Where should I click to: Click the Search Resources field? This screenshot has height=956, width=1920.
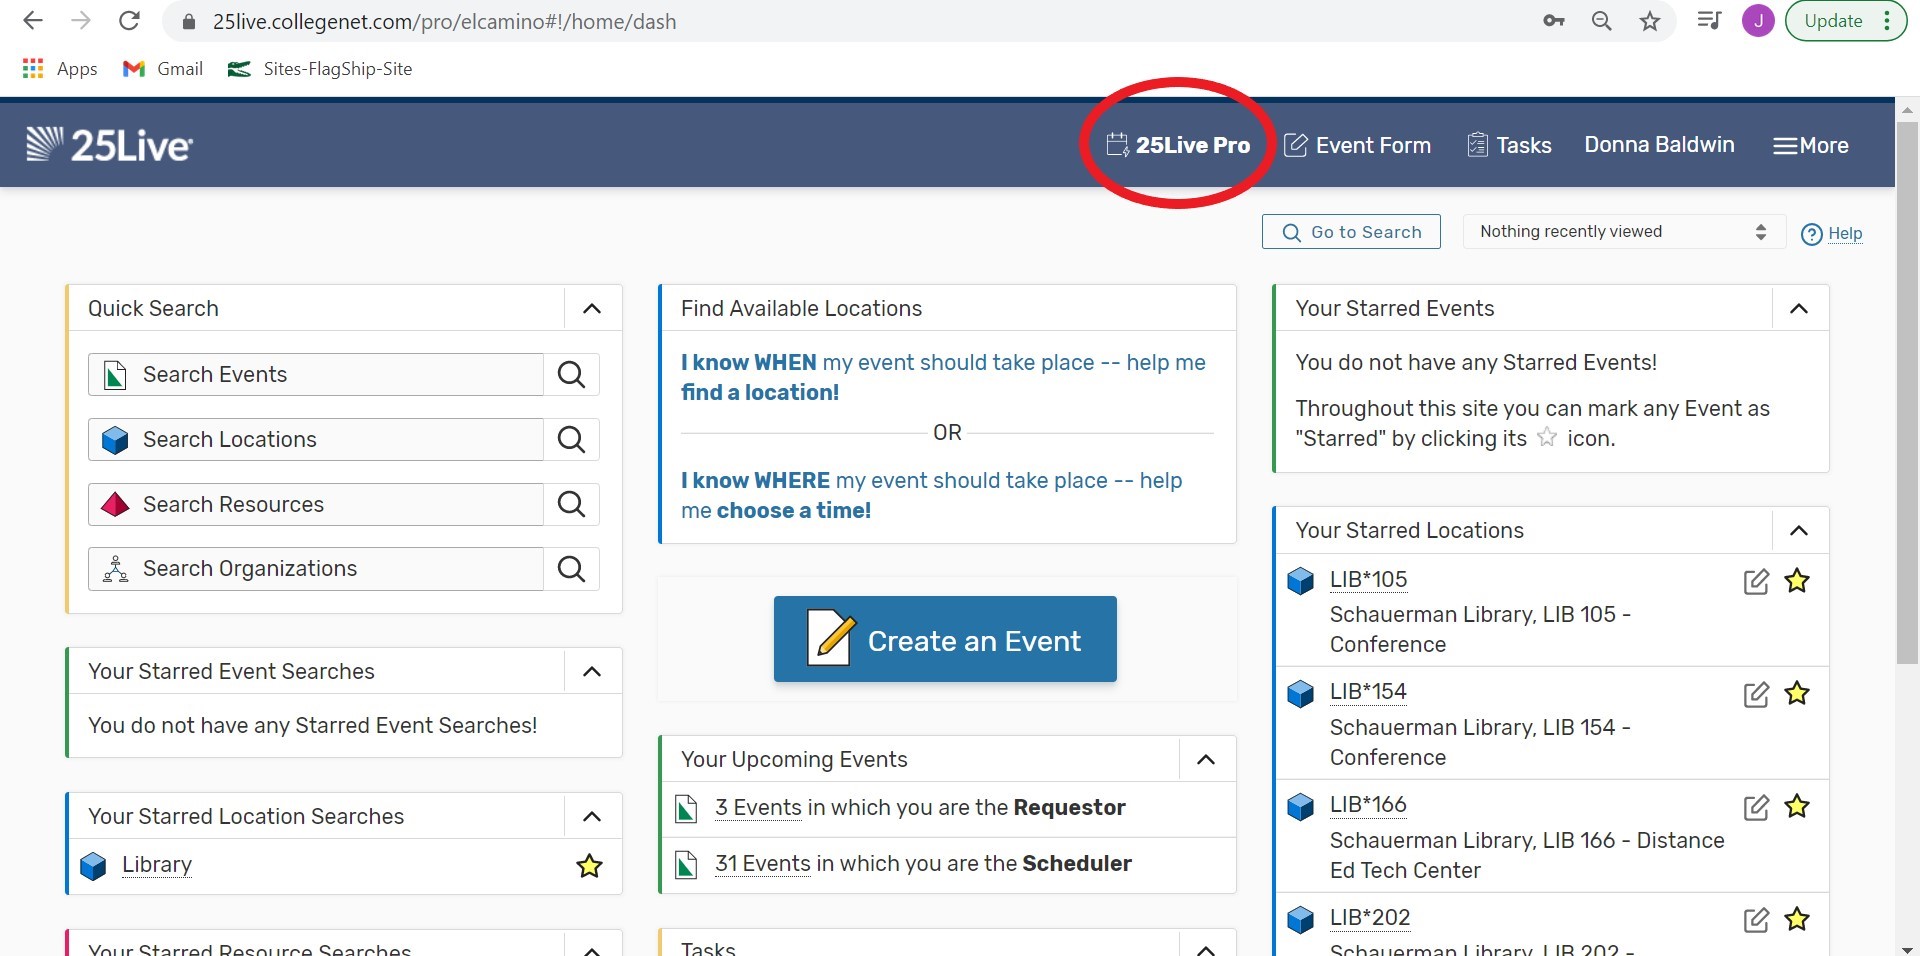tap(316, 504)
